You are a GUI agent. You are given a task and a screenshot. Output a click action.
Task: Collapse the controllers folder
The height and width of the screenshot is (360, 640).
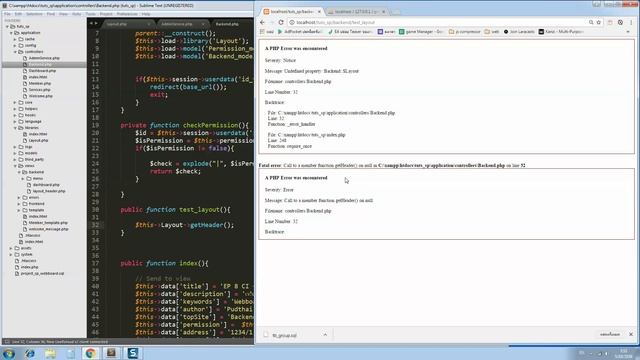[x=15, y=52]
